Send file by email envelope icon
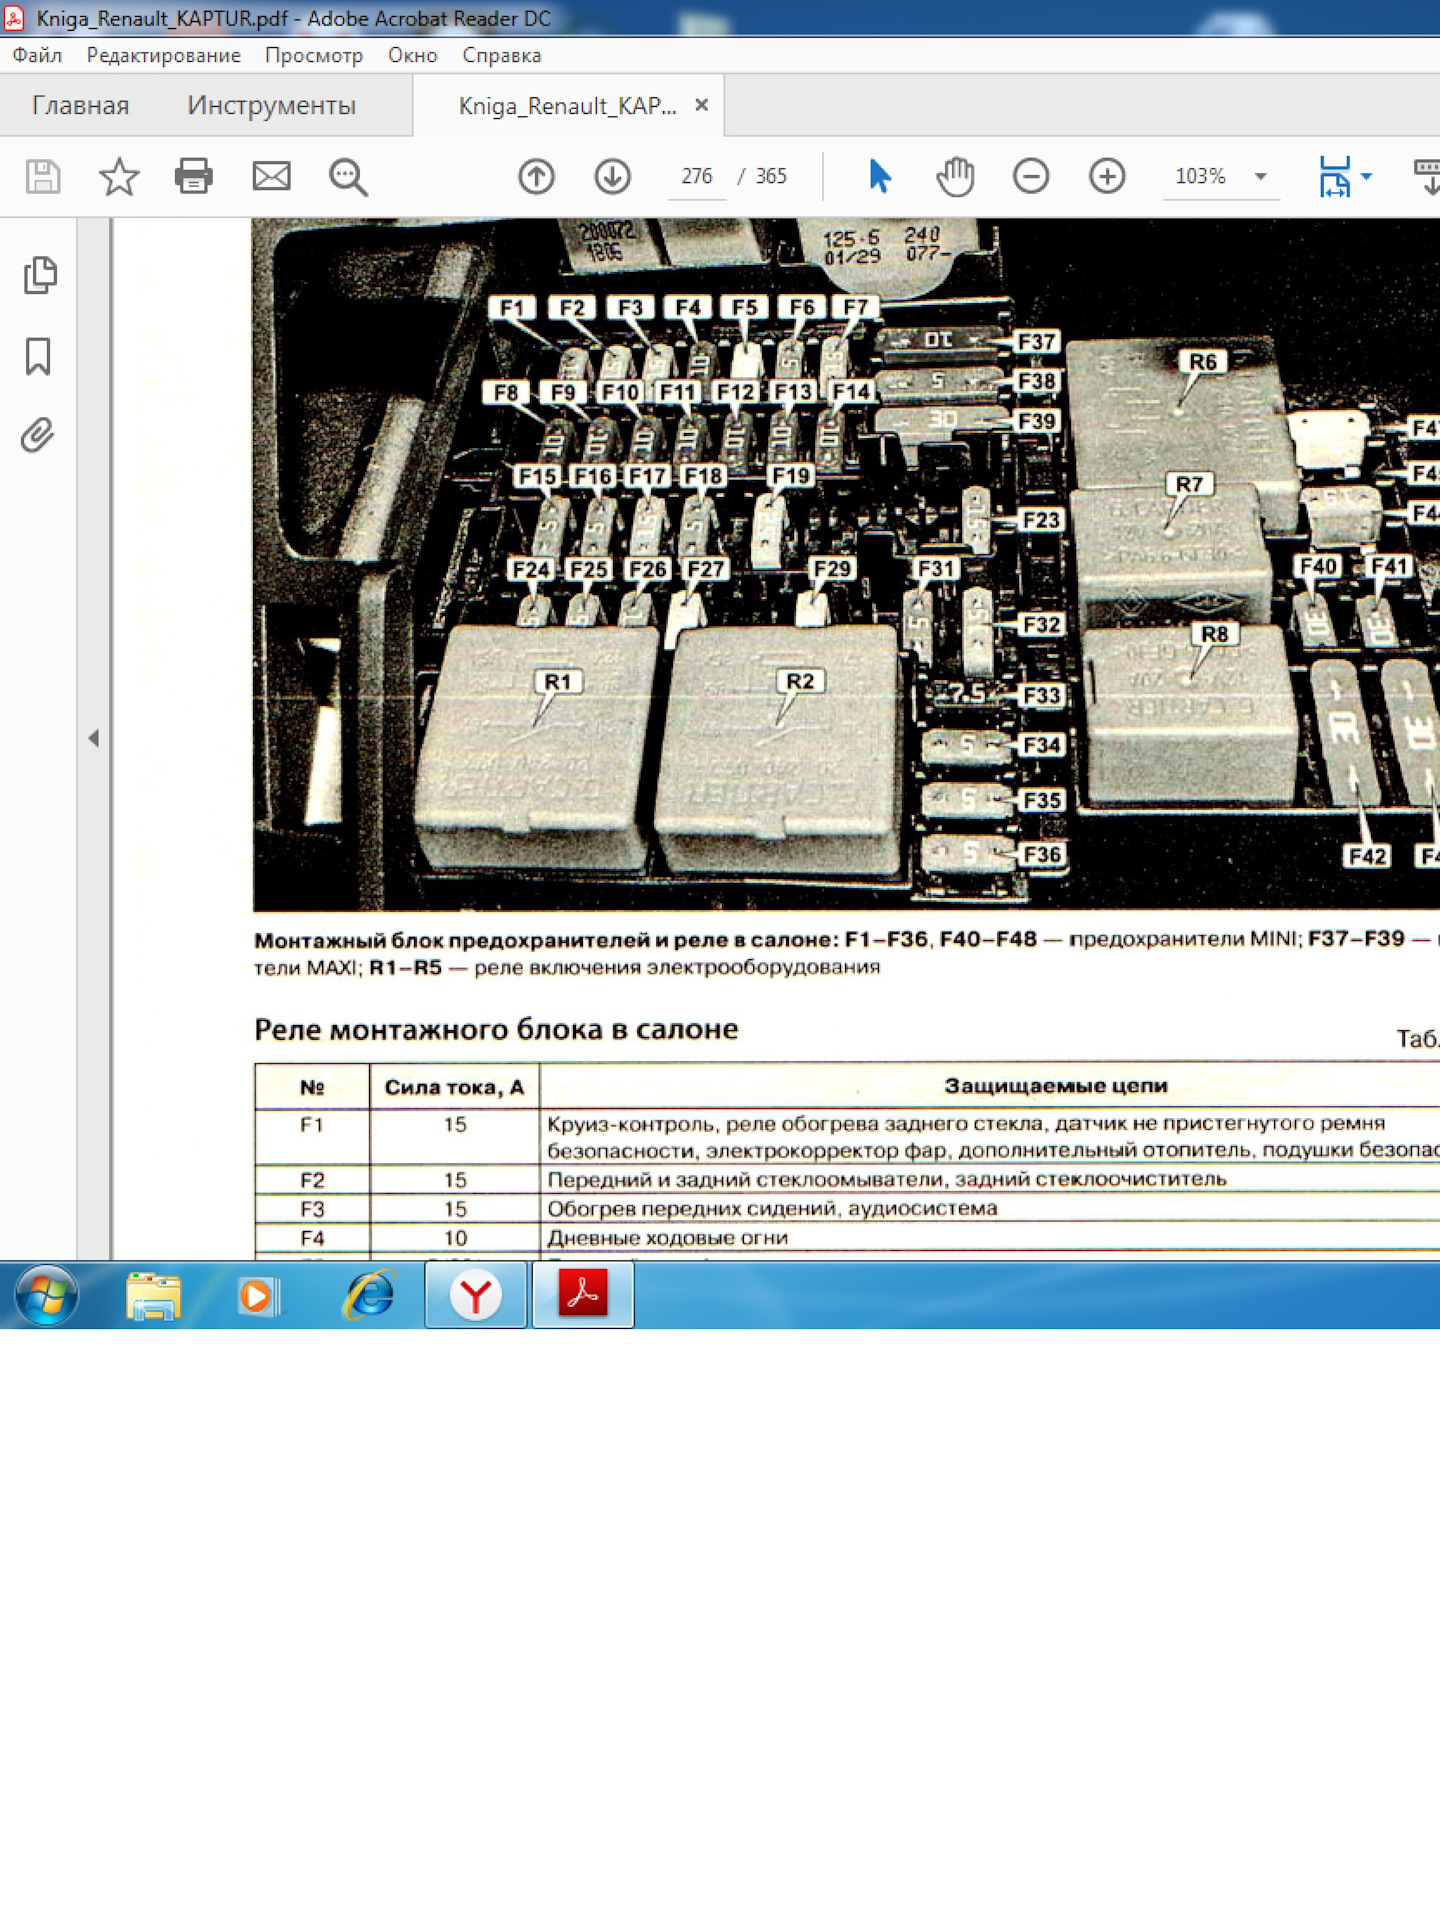Screen dimensions: 1440x1920 271,177
